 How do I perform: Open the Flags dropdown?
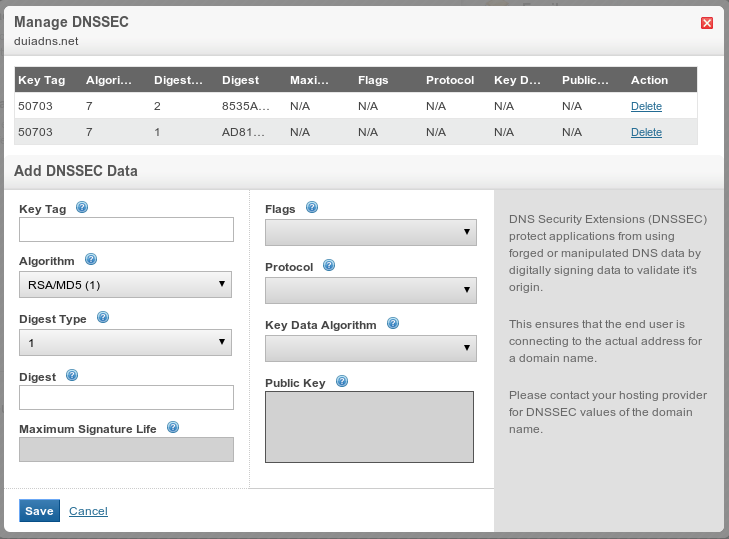(371, 233)
